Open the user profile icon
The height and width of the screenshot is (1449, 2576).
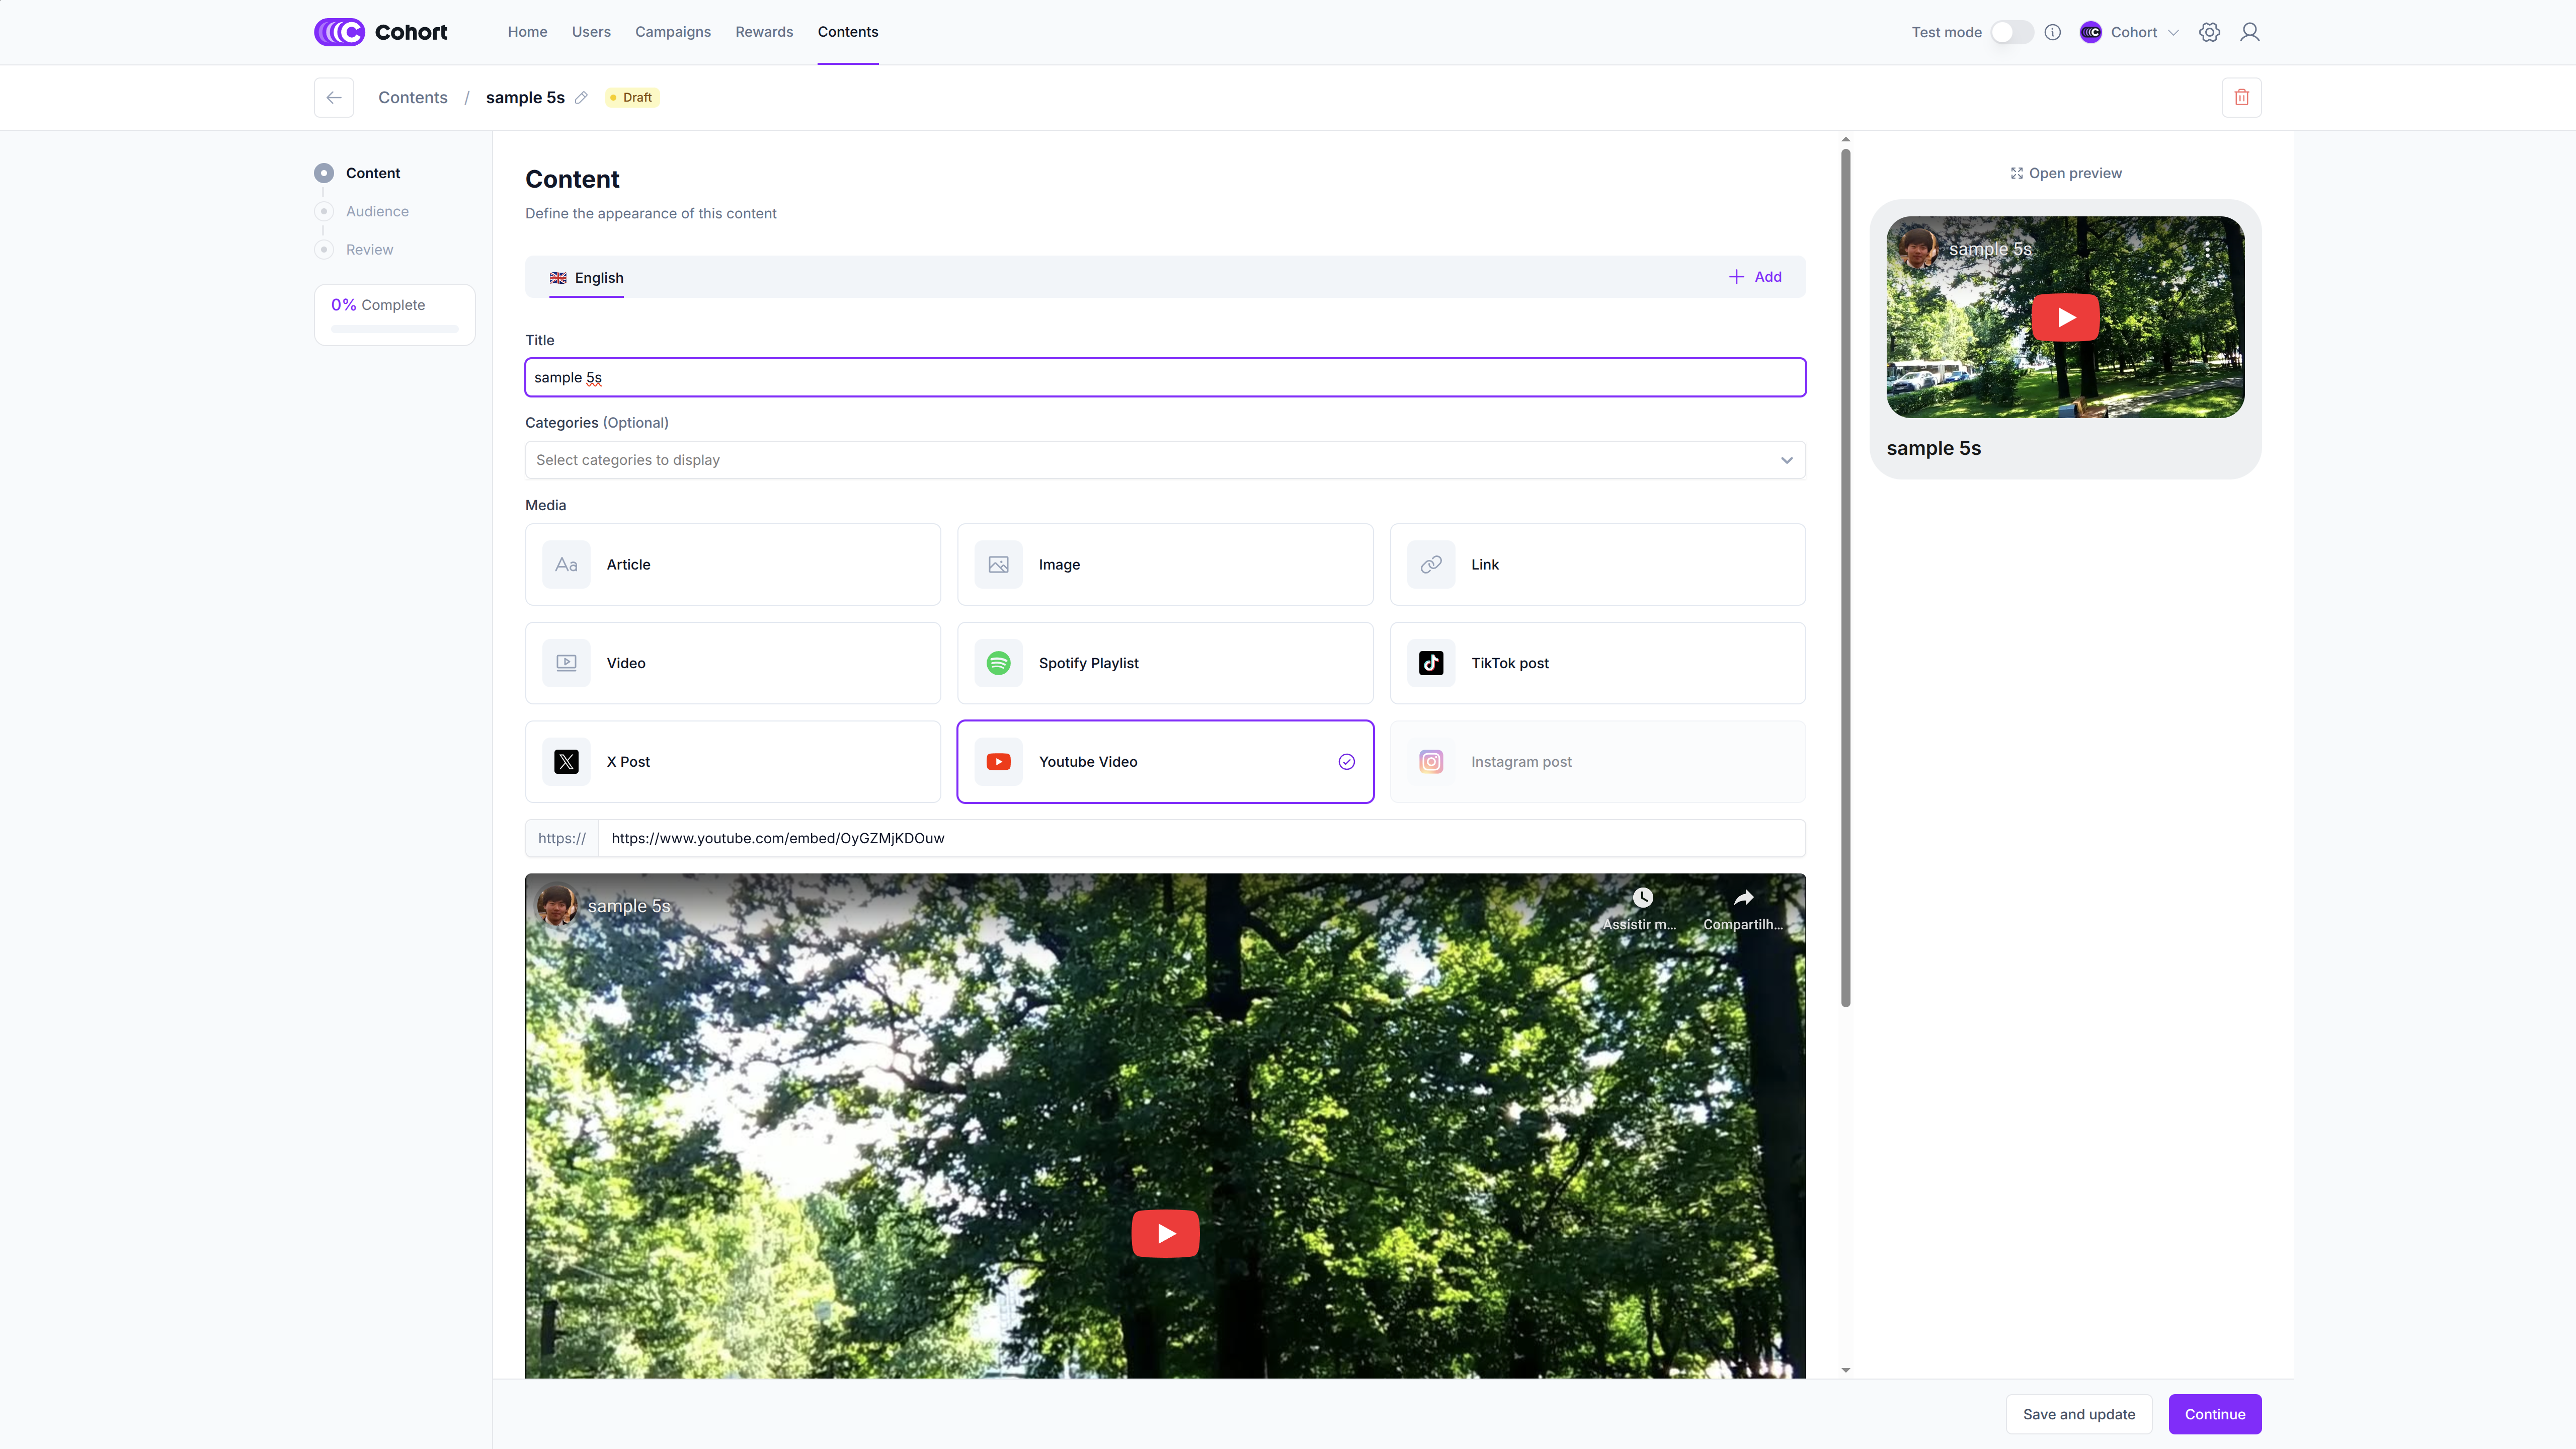point(2249,32)
